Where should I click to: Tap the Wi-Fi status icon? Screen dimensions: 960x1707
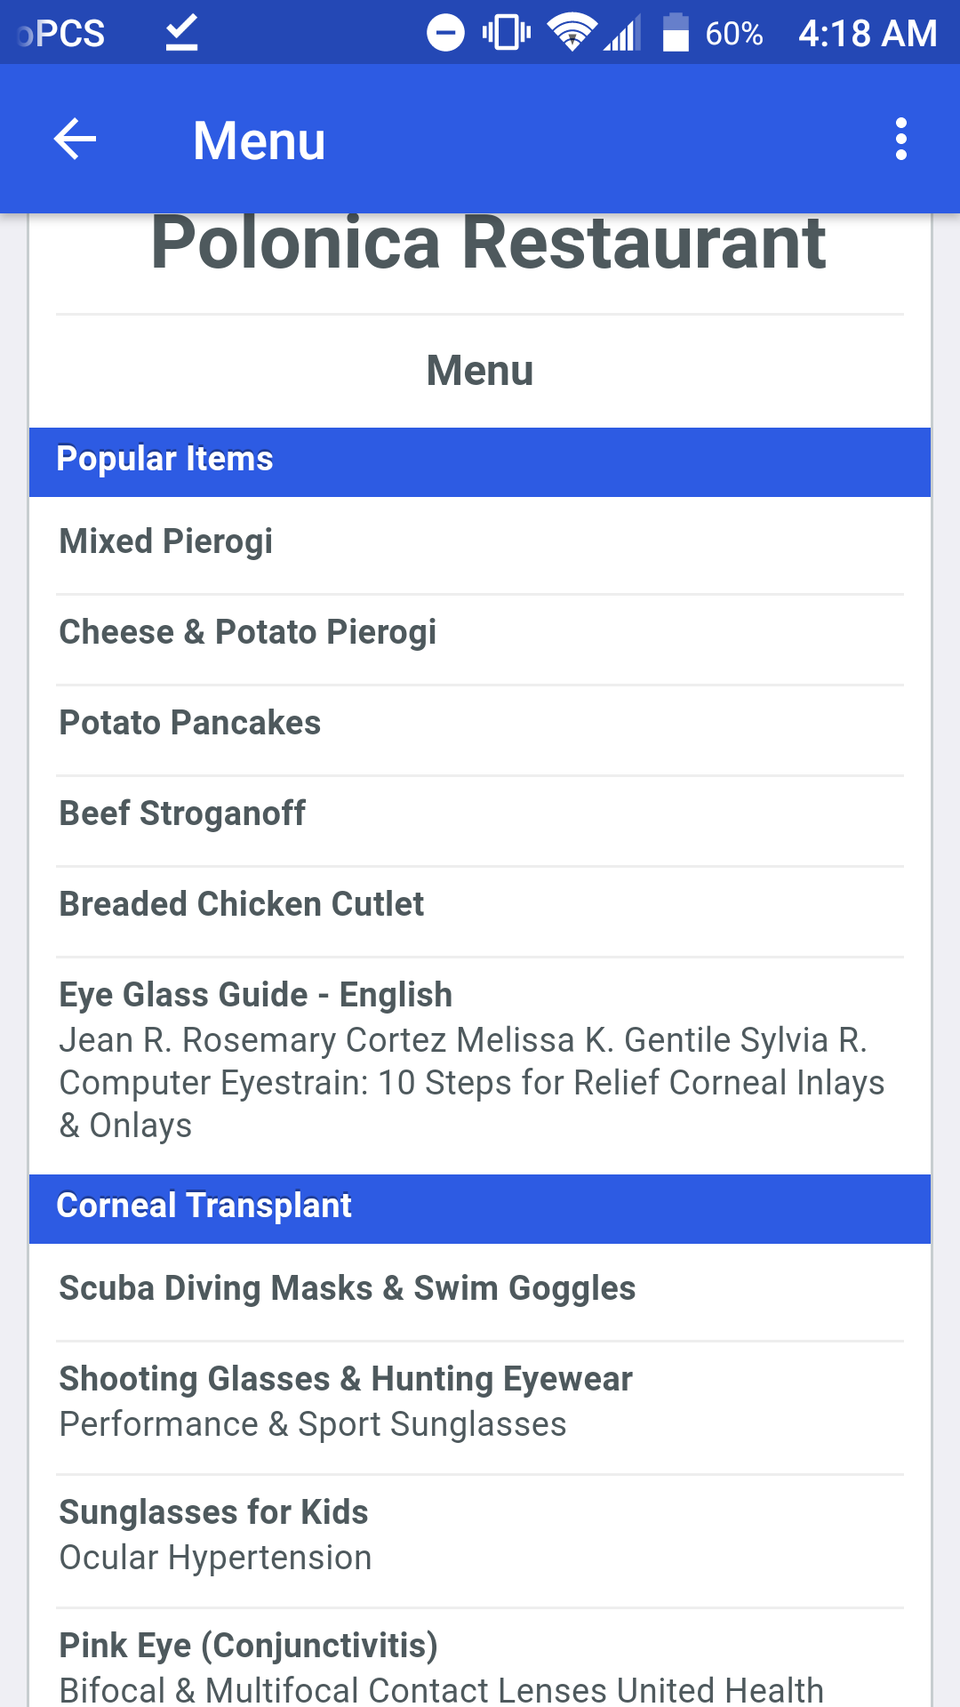coord(571,33)
